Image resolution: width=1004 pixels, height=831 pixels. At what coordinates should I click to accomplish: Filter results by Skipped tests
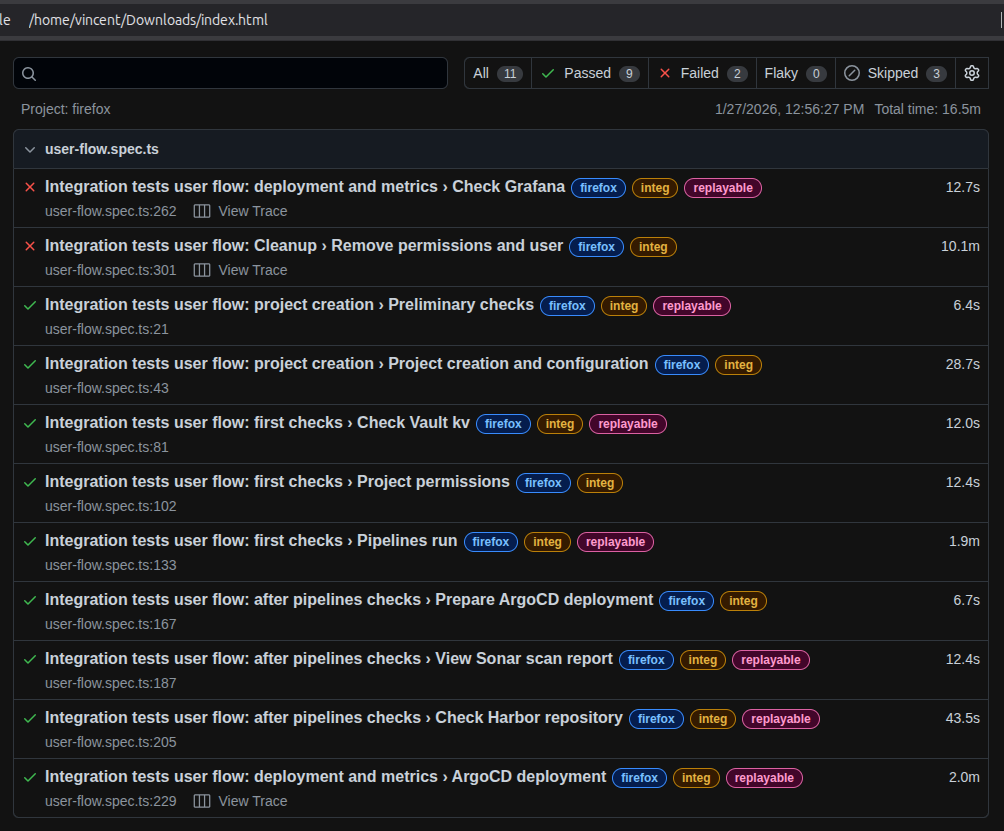(x=894, y=73)
